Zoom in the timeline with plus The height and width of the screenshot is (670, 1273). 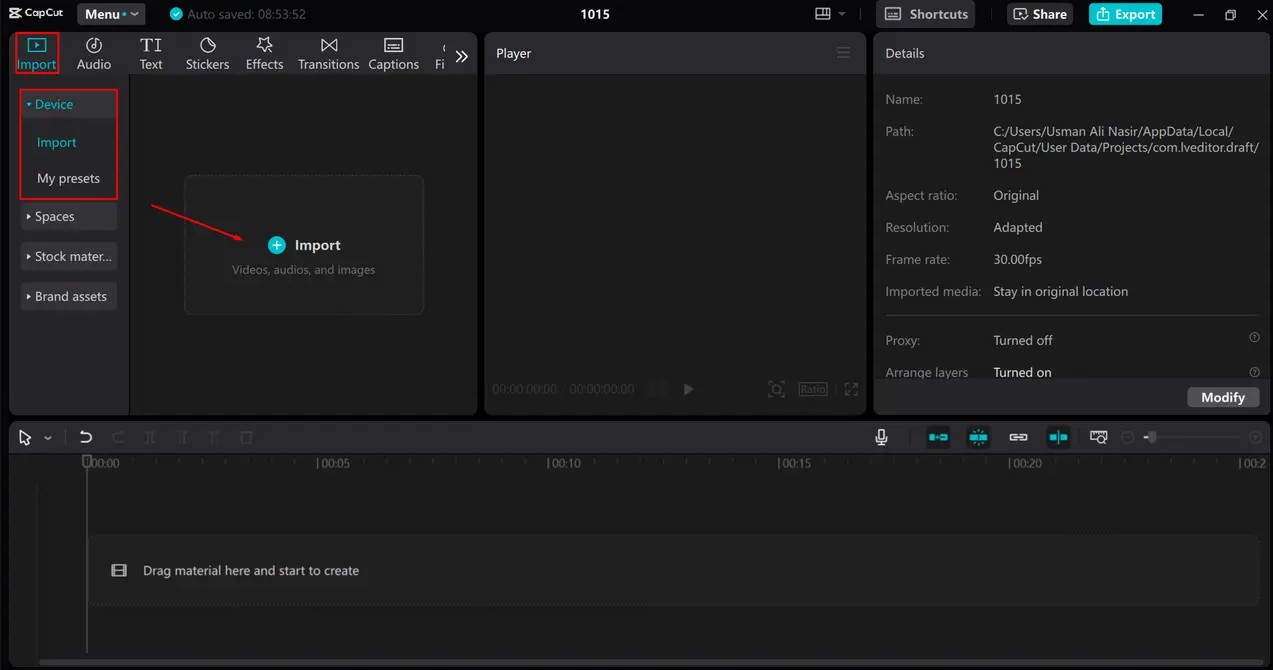tap(1255, 437)
